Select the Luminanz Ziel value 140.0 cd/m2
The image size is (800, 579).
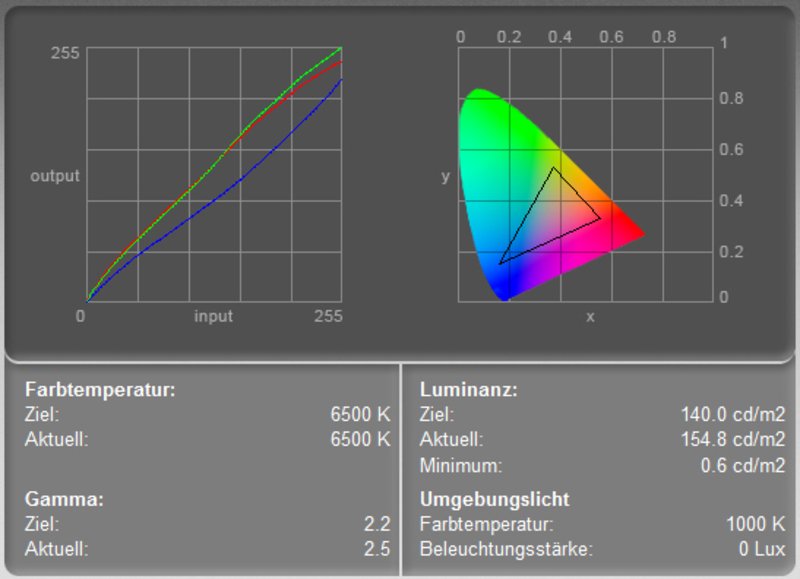click(733, 414)
